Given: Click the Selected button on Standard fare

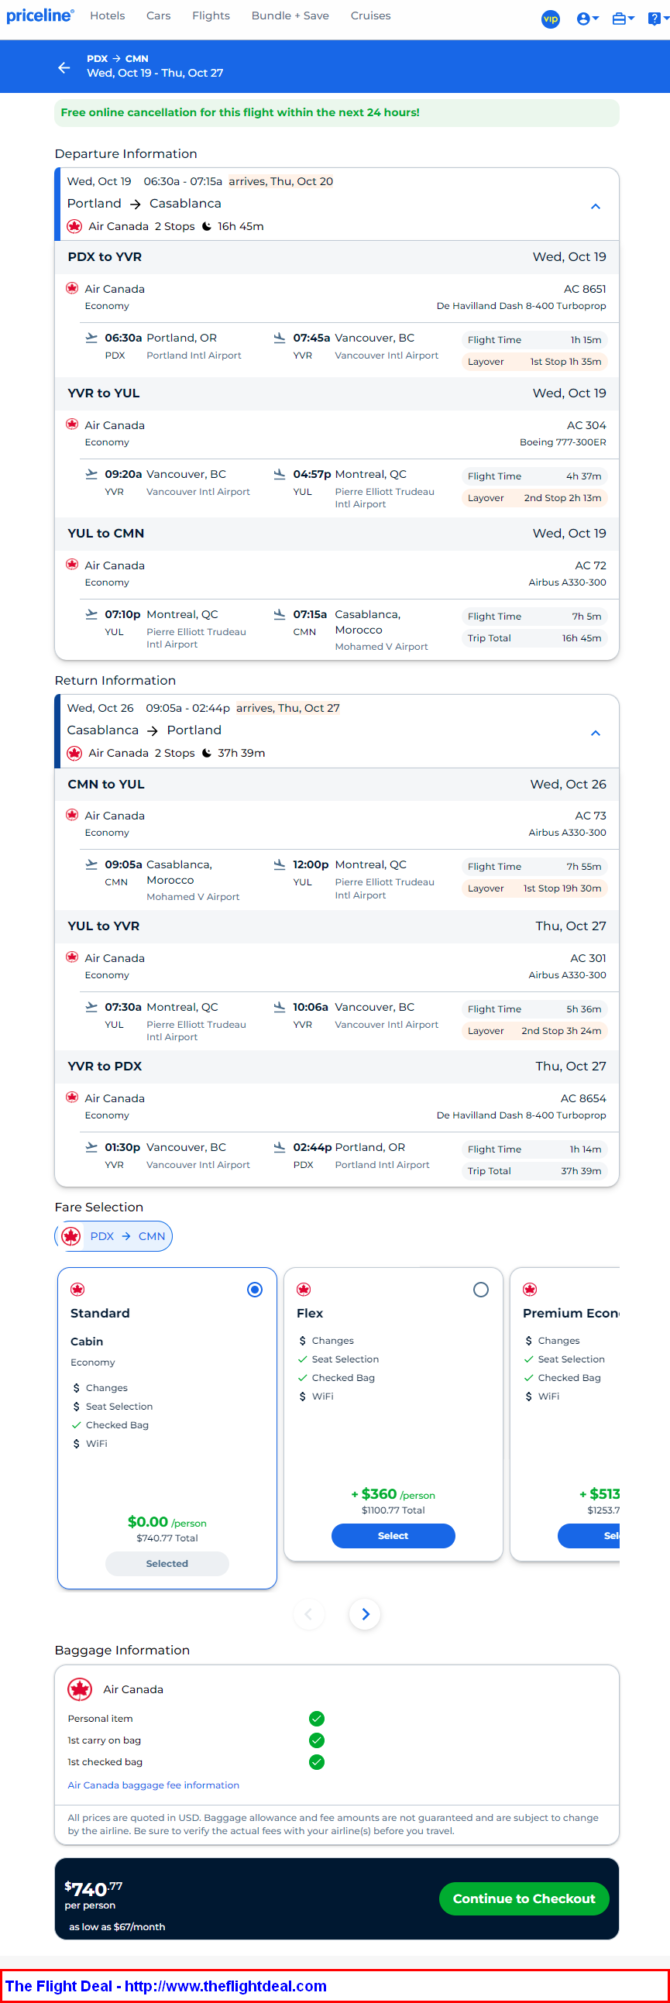Looking at the screenshot, I should tap(167, 1564).
